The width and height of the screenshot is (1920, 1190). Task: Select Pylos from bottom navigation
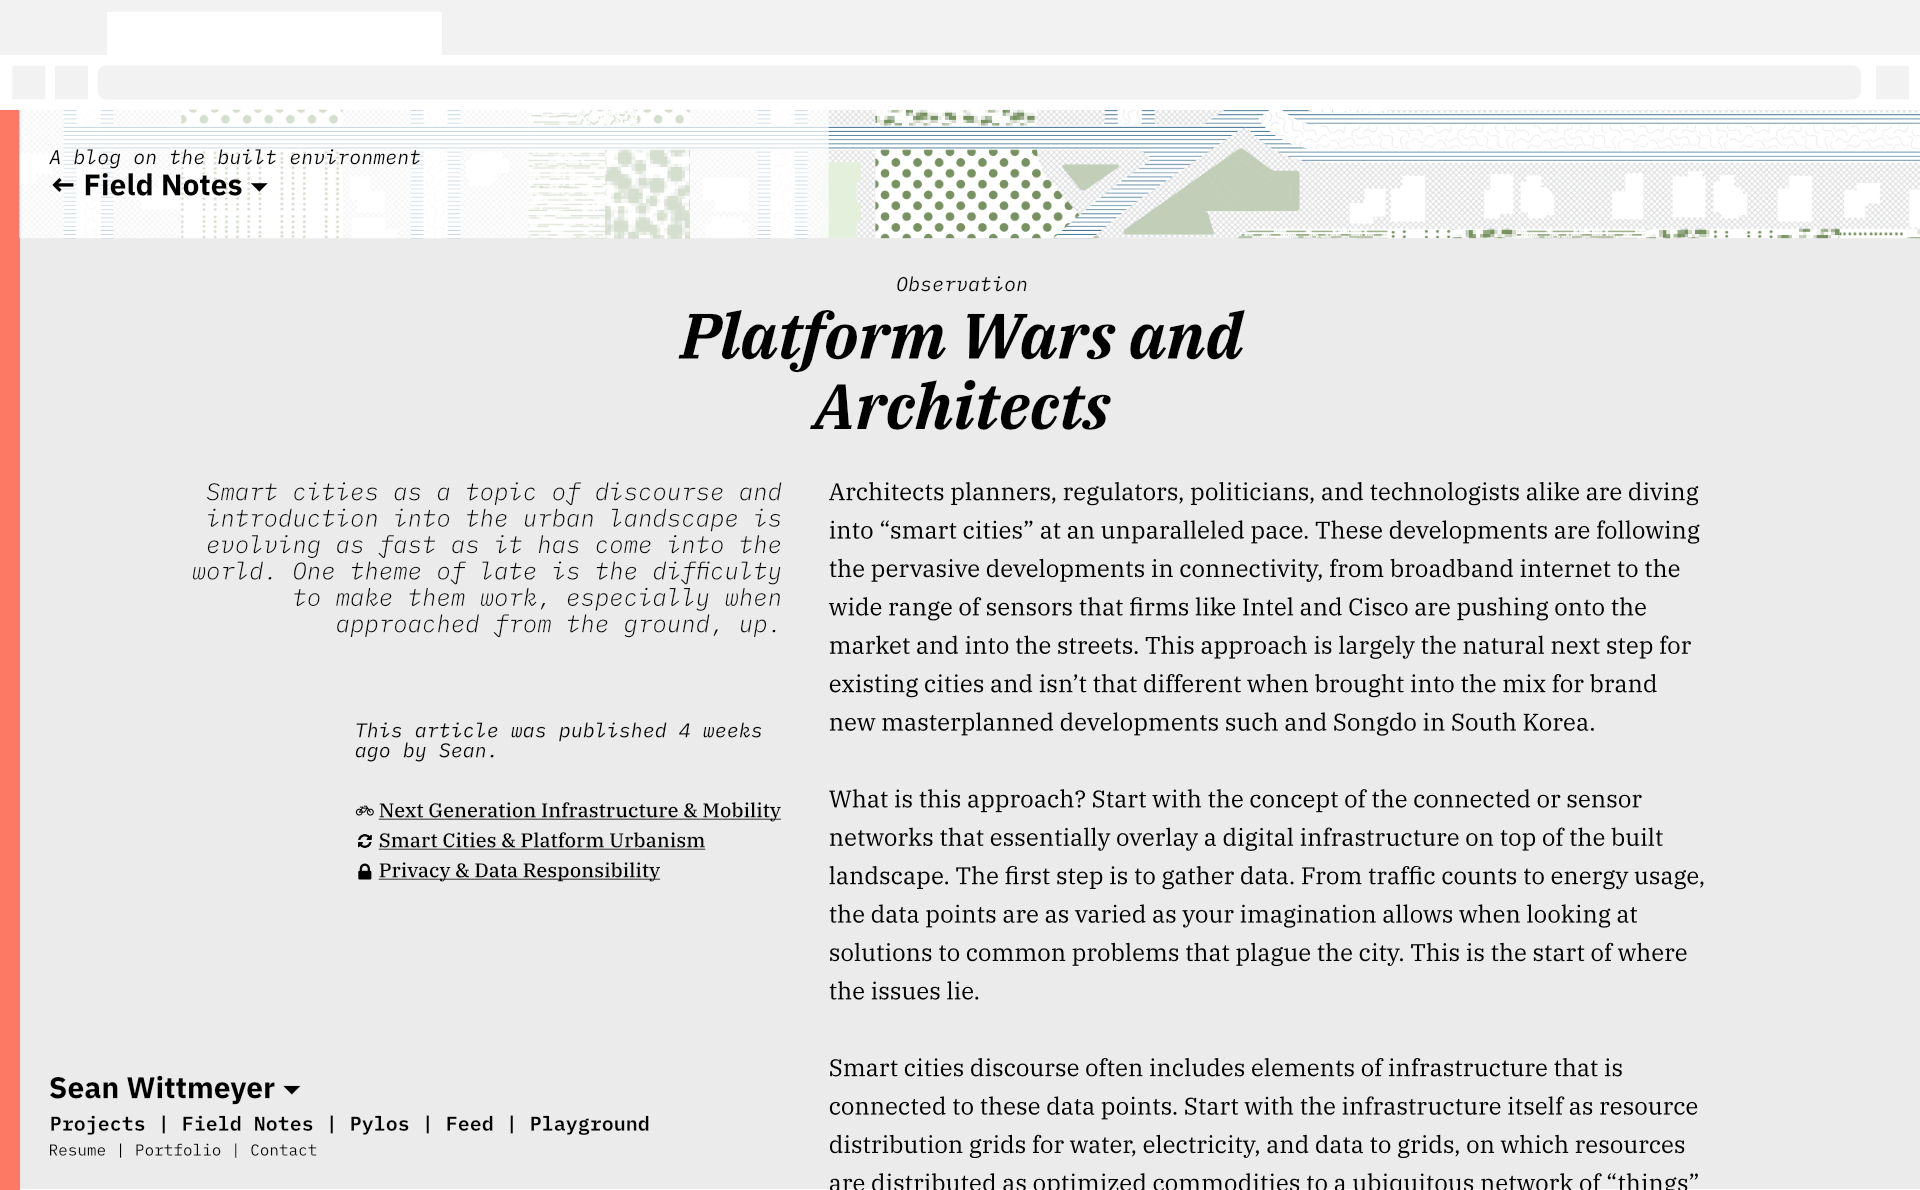pos(379,1124)
